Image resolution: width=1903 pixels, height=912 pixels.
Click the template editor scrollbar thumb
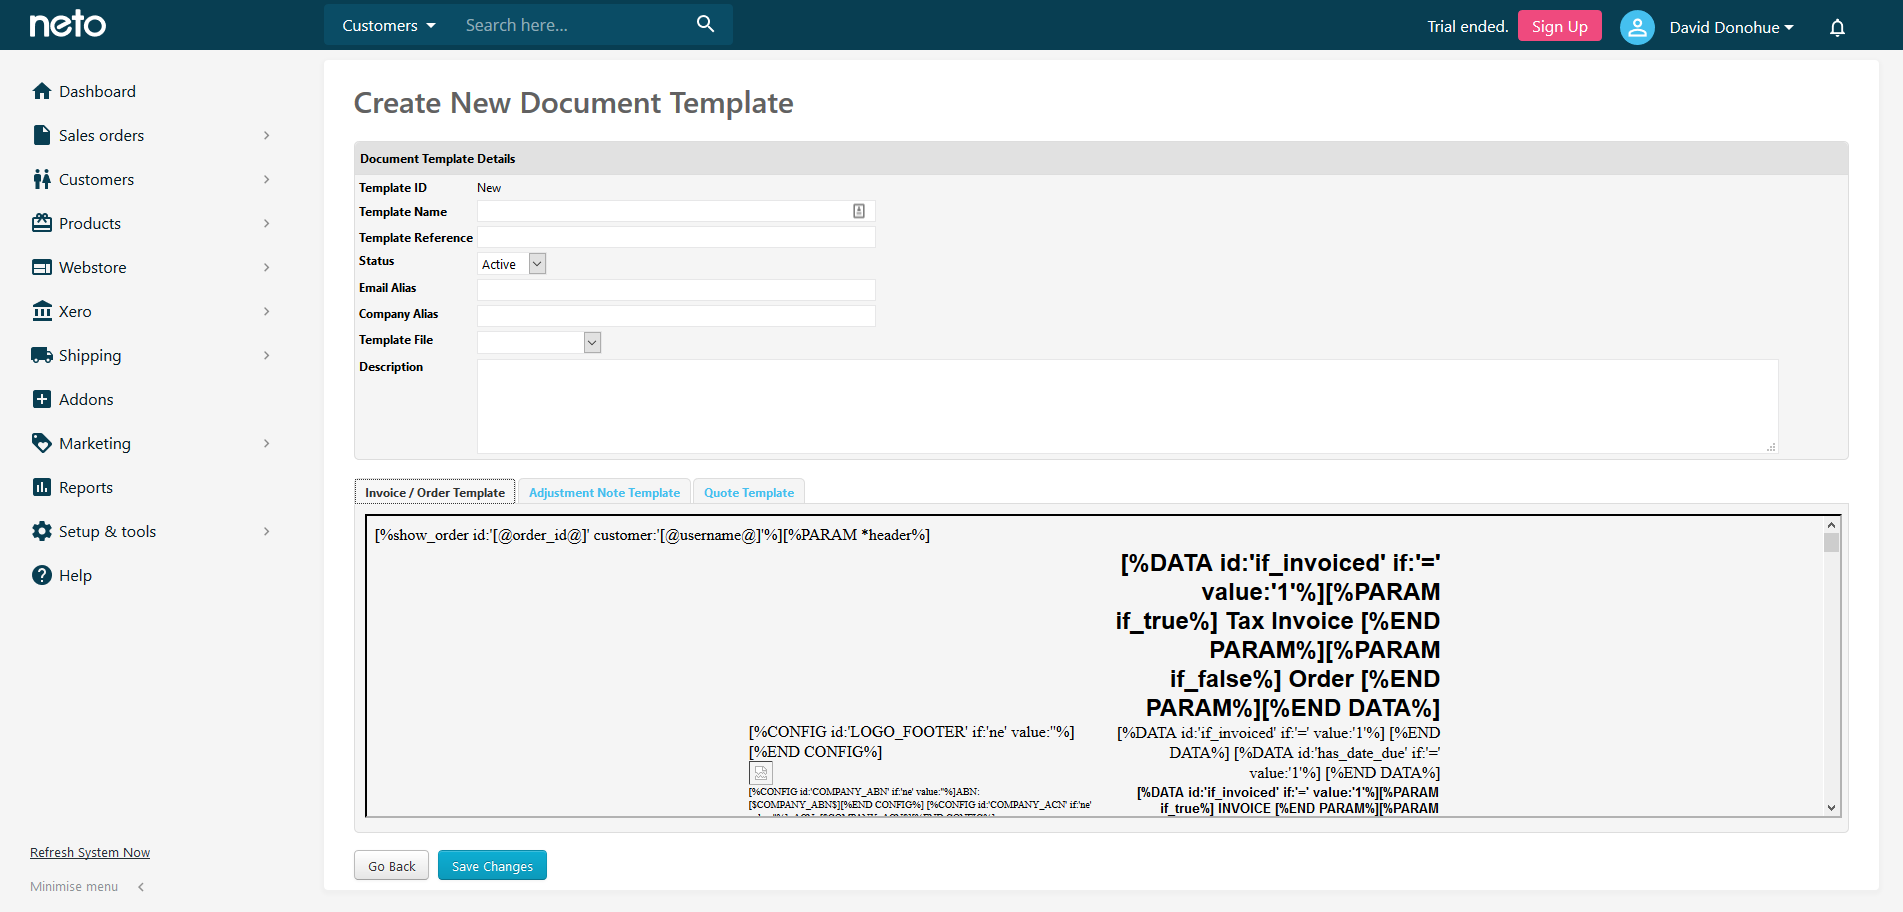tap(1831, 543)
